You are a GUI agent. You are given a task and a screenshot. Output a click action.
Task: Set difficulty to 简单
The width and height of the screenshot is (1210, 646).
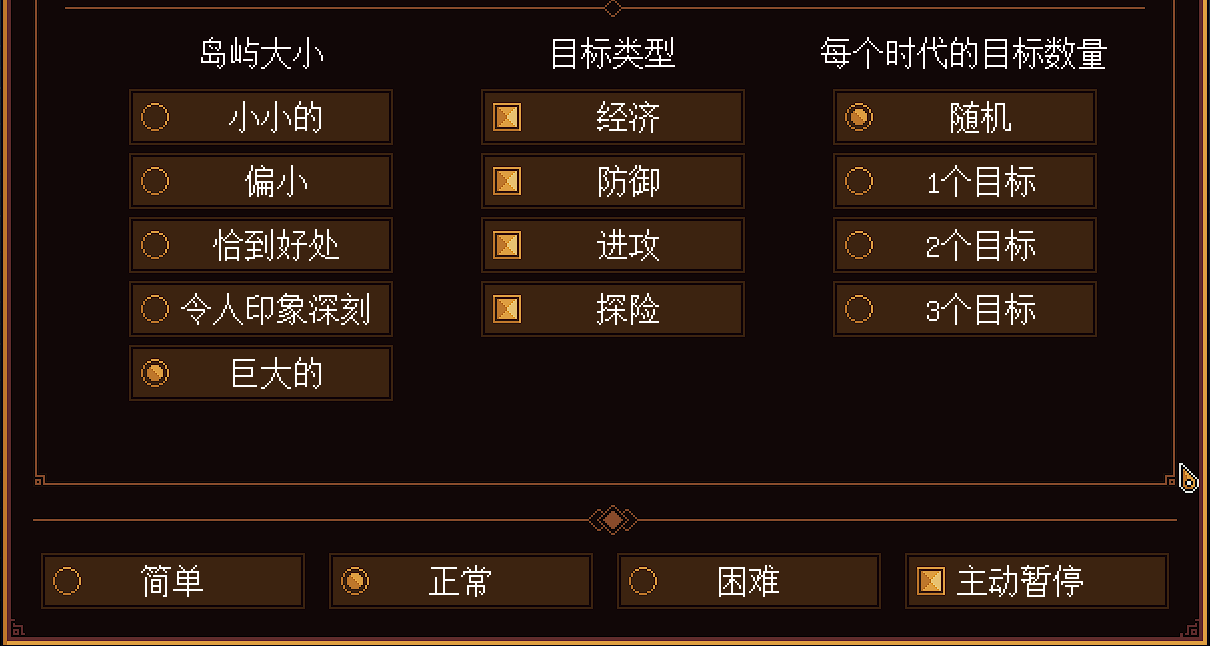(x=173, y=581)
